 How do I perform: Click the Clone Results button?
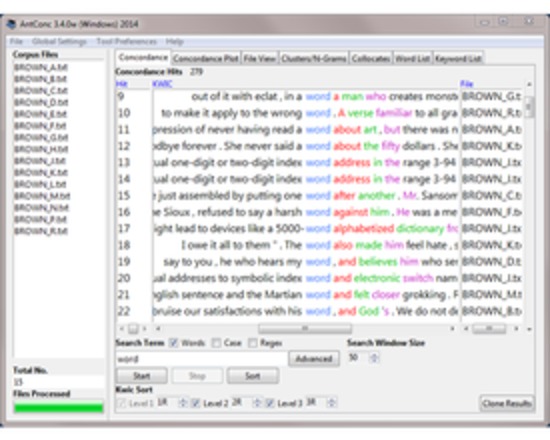pos(507,403)
